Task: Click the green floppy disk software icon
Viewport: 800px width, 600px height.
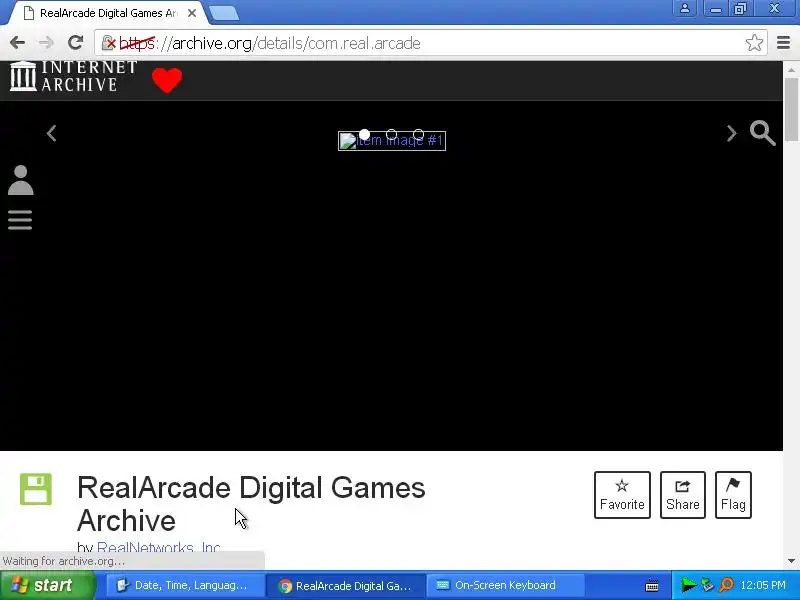Action: (x=36, y=489)
